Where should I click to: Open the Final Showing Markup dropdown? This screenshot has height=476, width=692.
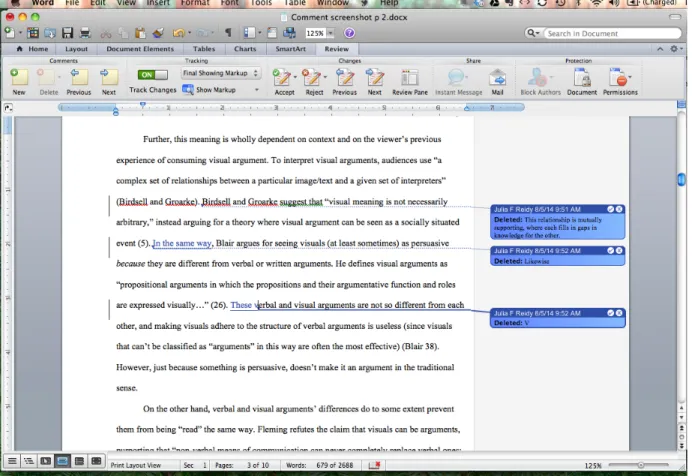221,73
